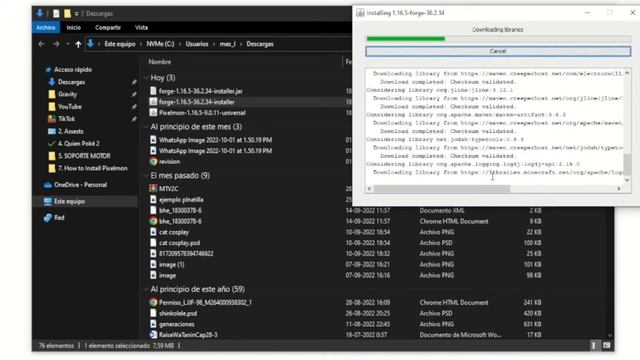Screen dimensions: 640x360
Task: Select Pixelmon-1.16.5-9.0.11-universal file
Action: (x=202, y=113)
